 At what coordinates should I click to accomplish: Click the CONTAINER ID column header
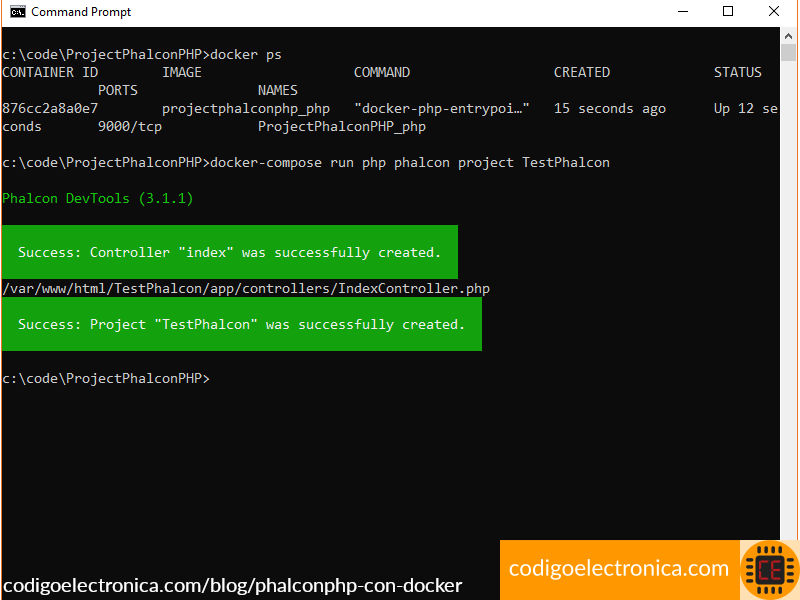(50, 72)
